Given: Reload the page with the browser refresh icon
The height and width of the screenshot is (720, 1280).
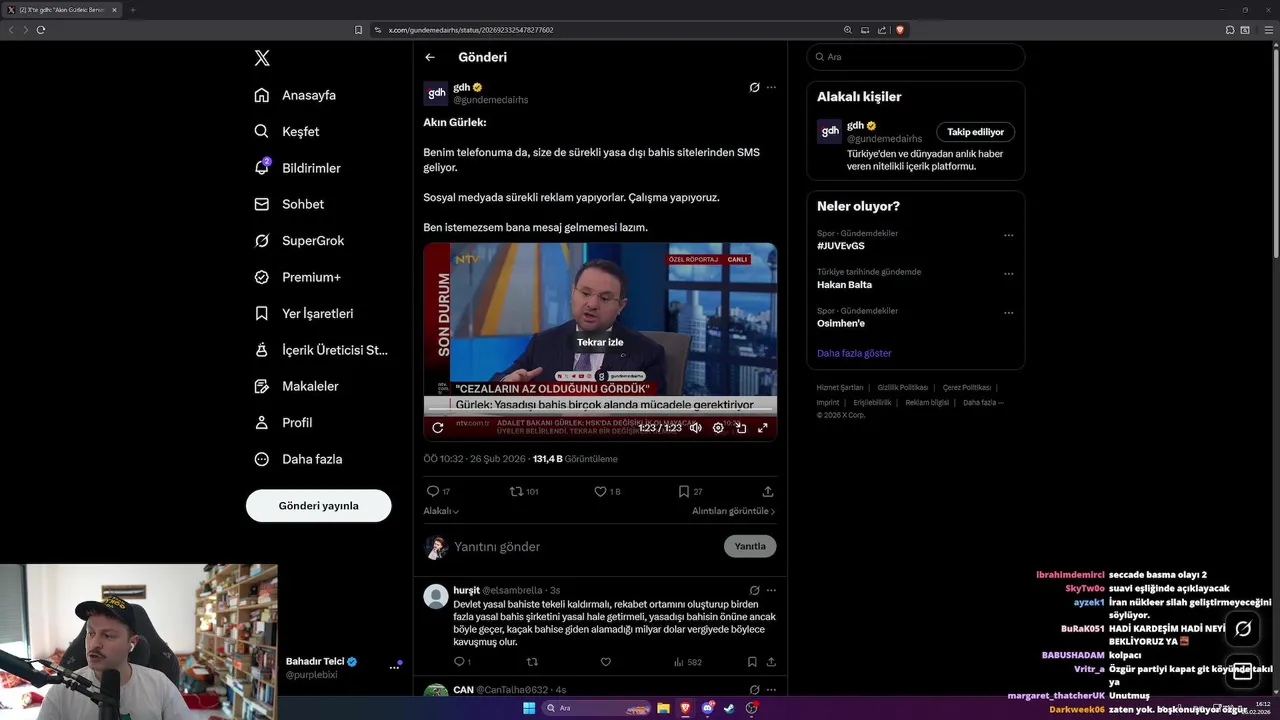Looking at the screenshot, I should click(41, 30).
